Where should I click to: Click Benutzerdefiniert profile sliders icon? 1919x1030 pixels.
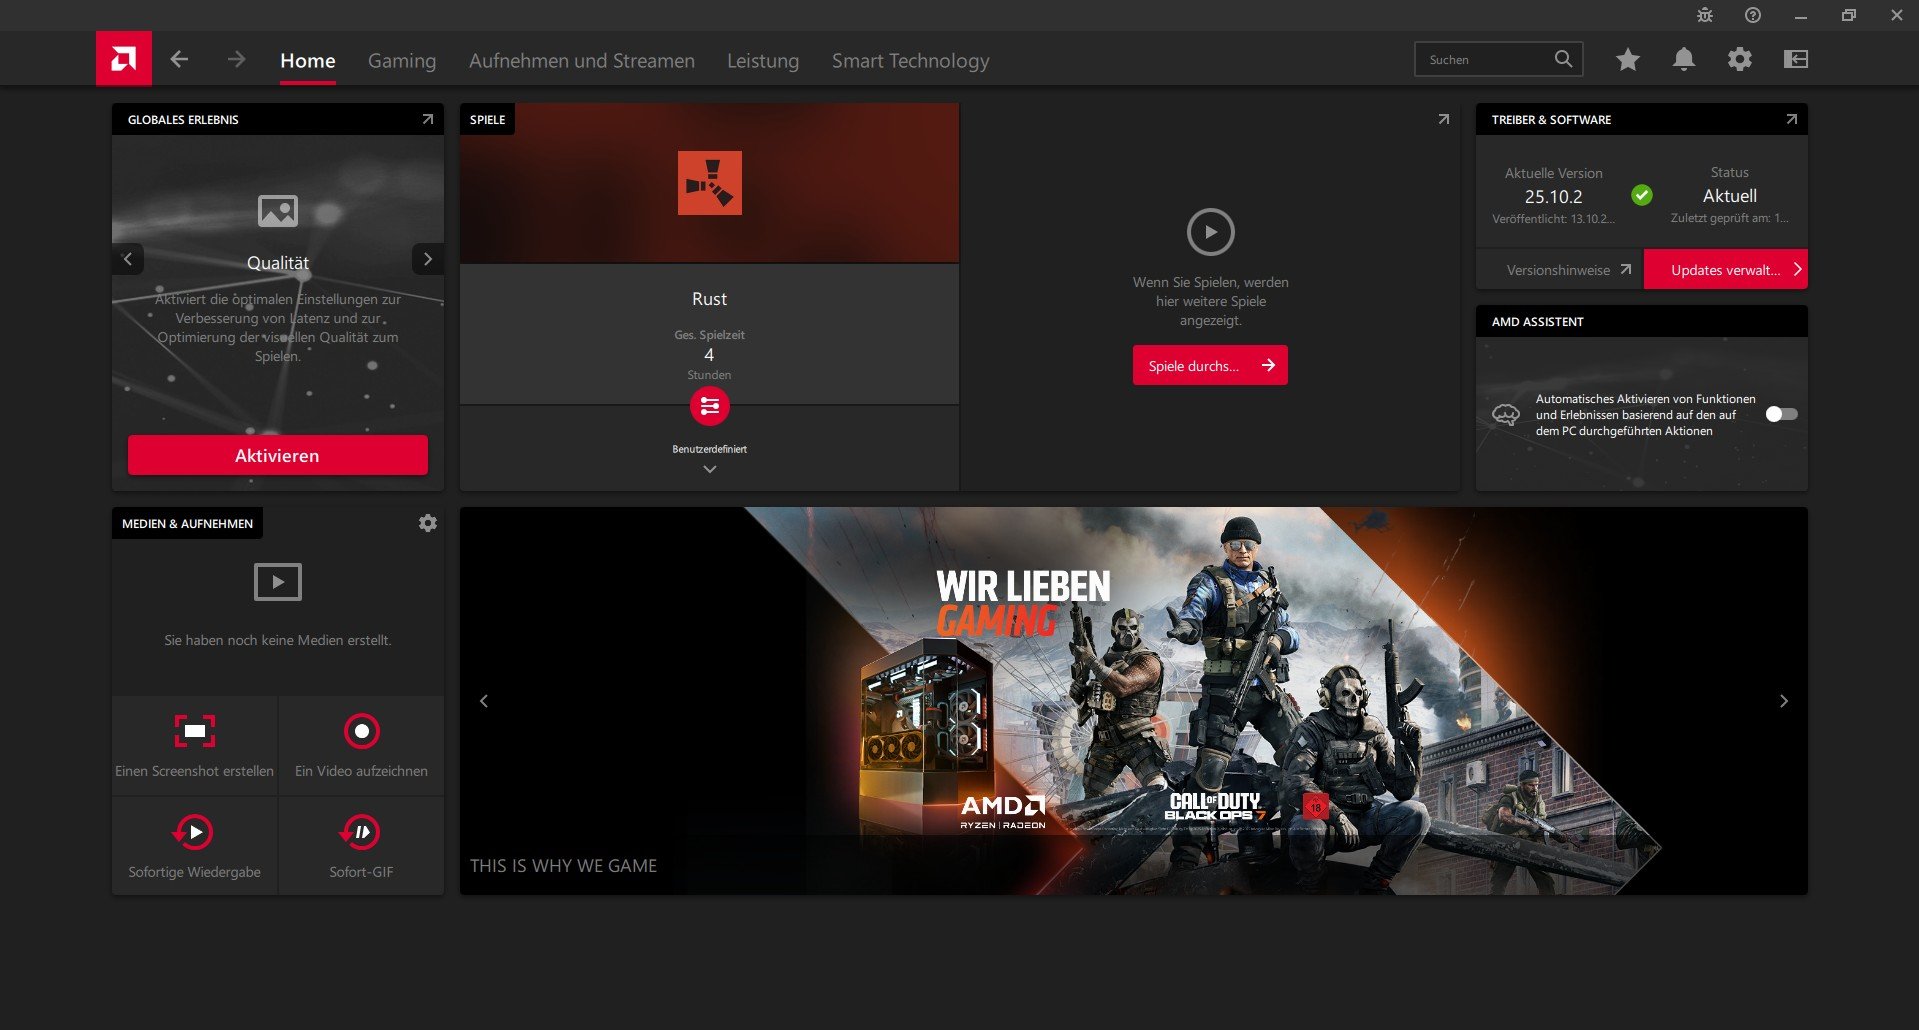click(x=710, y=406)
